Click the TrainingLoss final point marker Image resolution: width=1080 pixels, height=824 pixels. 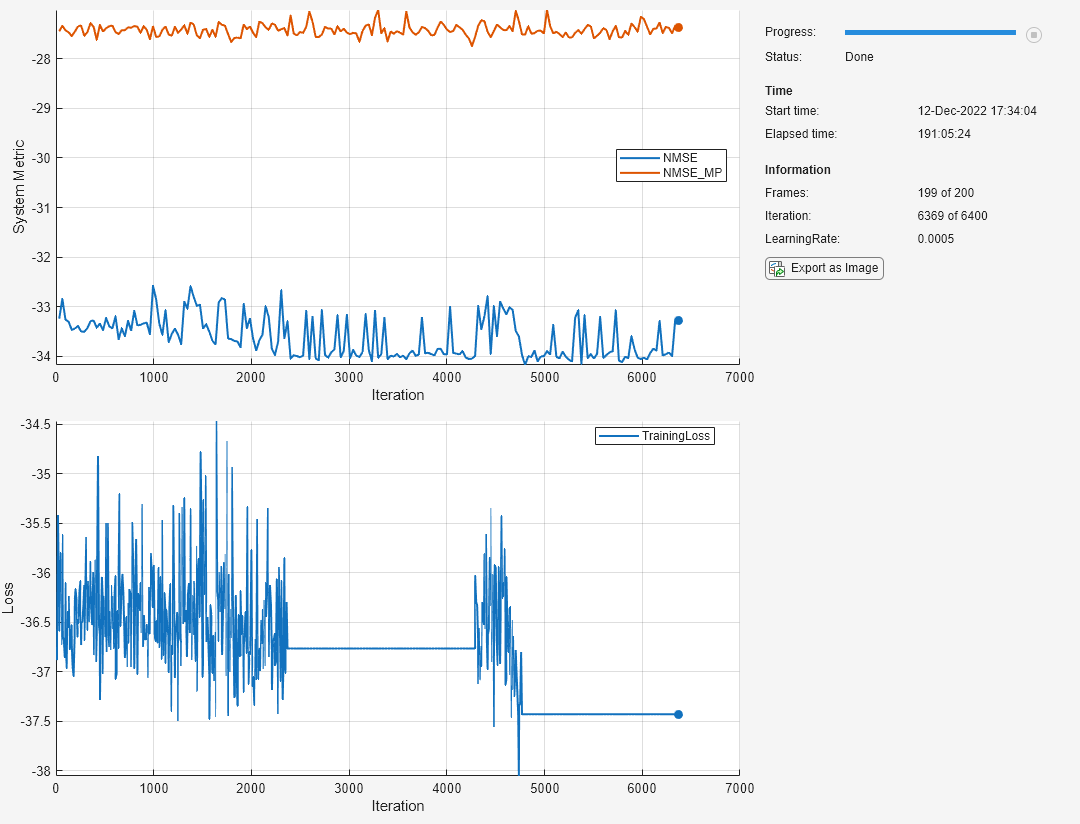(x=678, y=714)
